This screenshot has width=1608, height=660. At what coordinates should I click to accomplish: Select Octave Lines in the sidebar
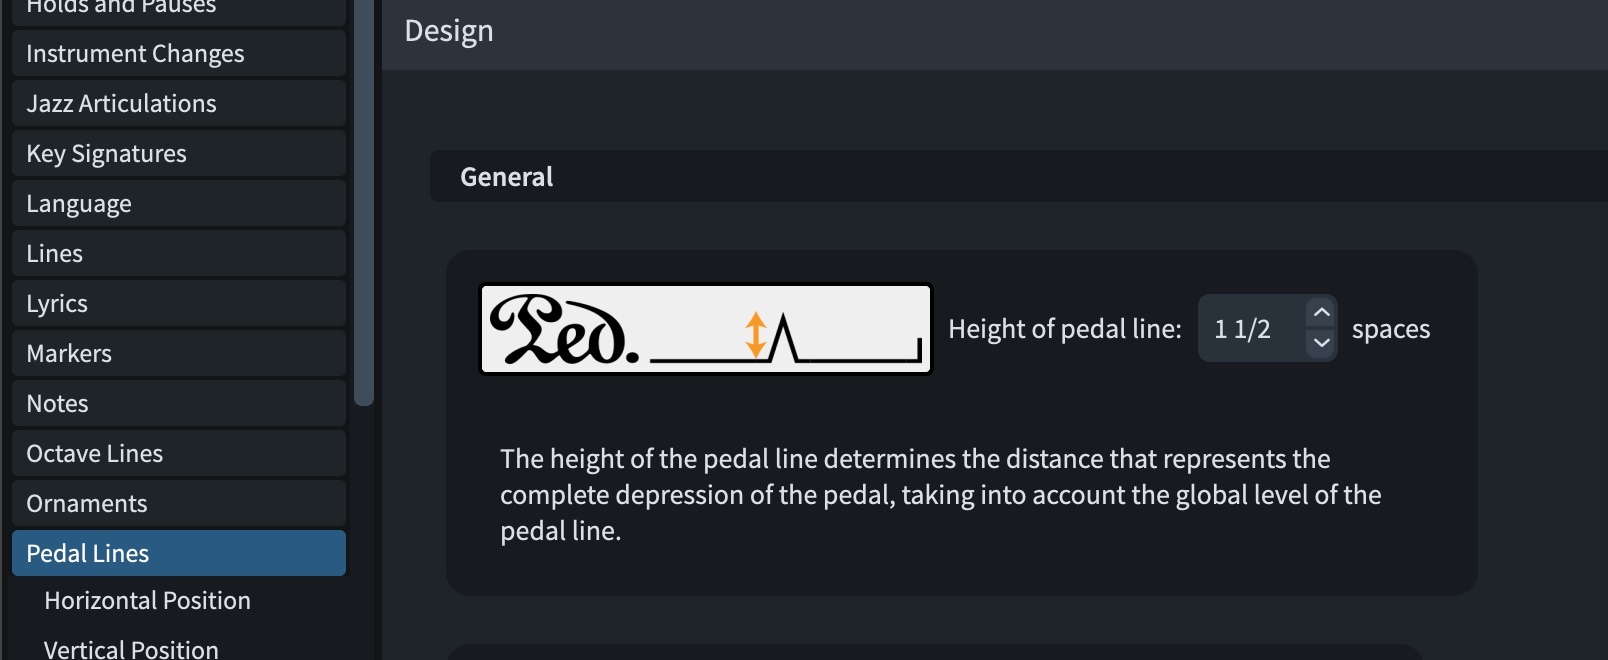click(x=179, y=453)
